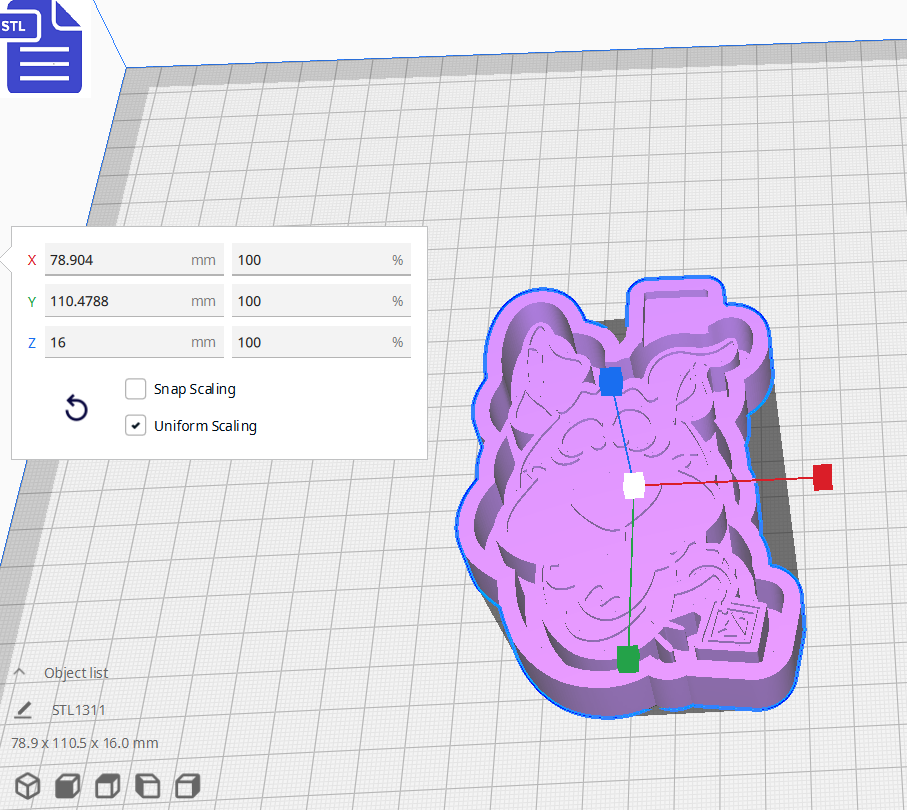Switch to 3D perspective view cube
This screenshot has width=907, height=810.
[27, 786]
